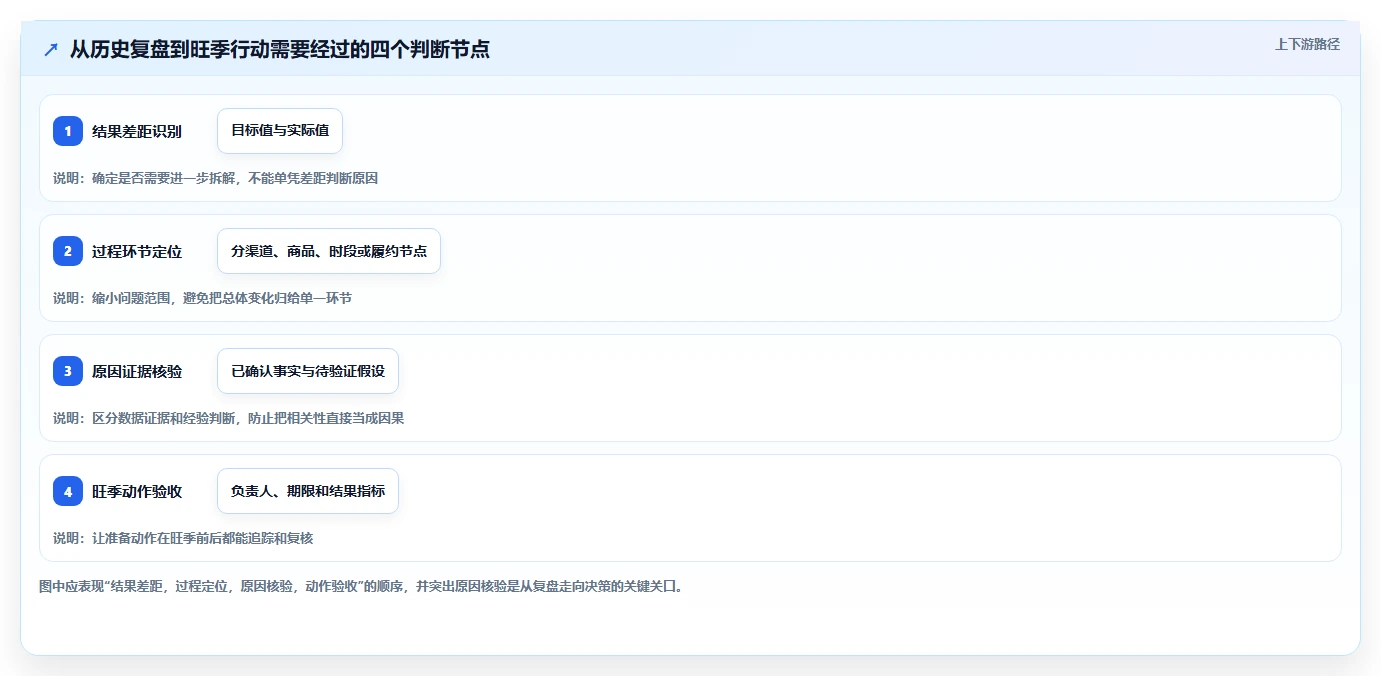Click the number 4 step badge
This screenshot has height=676, width=1381.
68,491
